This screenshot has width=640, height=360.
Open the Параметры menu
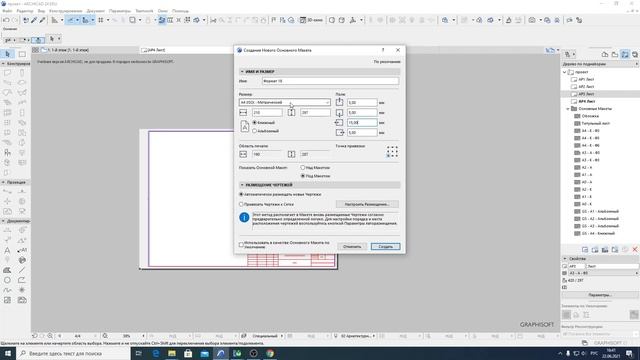point(120,11)
